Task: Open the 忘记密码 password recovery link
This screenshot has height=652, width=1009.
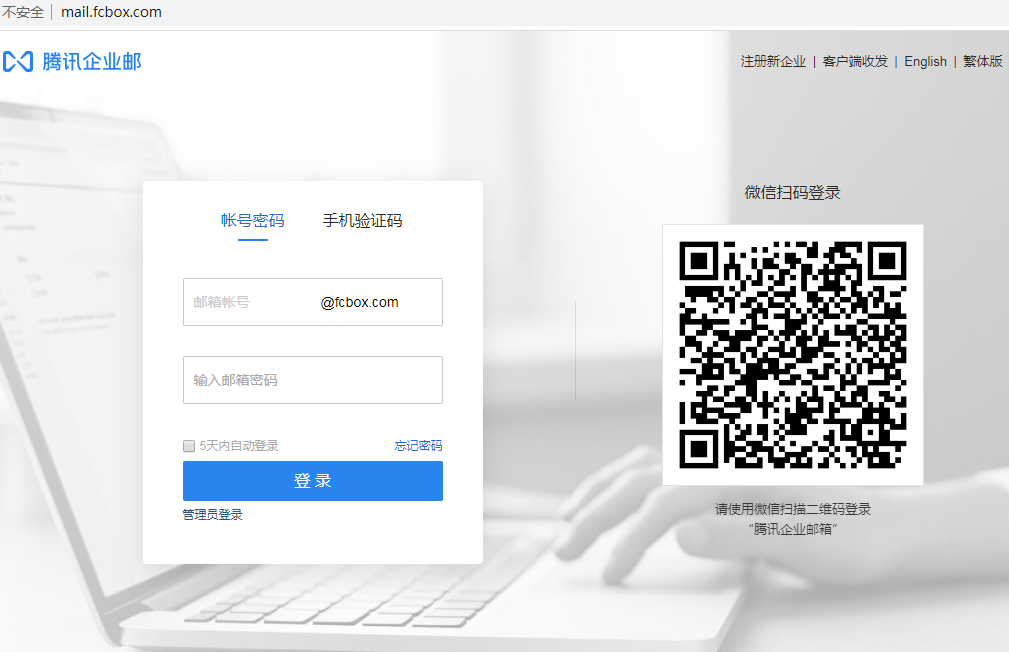Action: point(419,445)
